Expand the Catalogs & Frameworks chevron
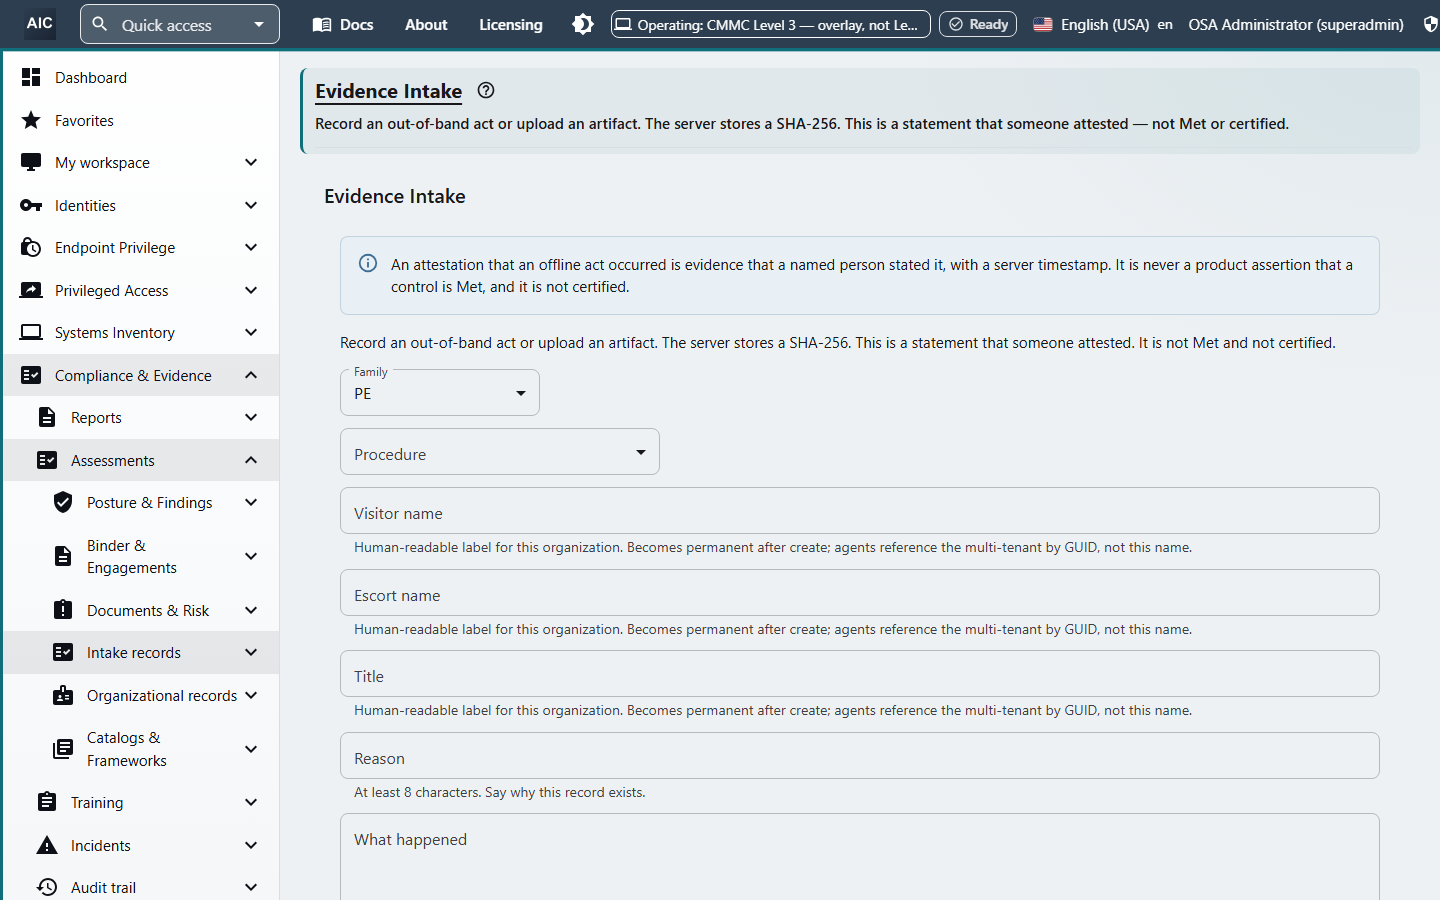Screen dimensions: 1440x900 [x=251, y=749]
